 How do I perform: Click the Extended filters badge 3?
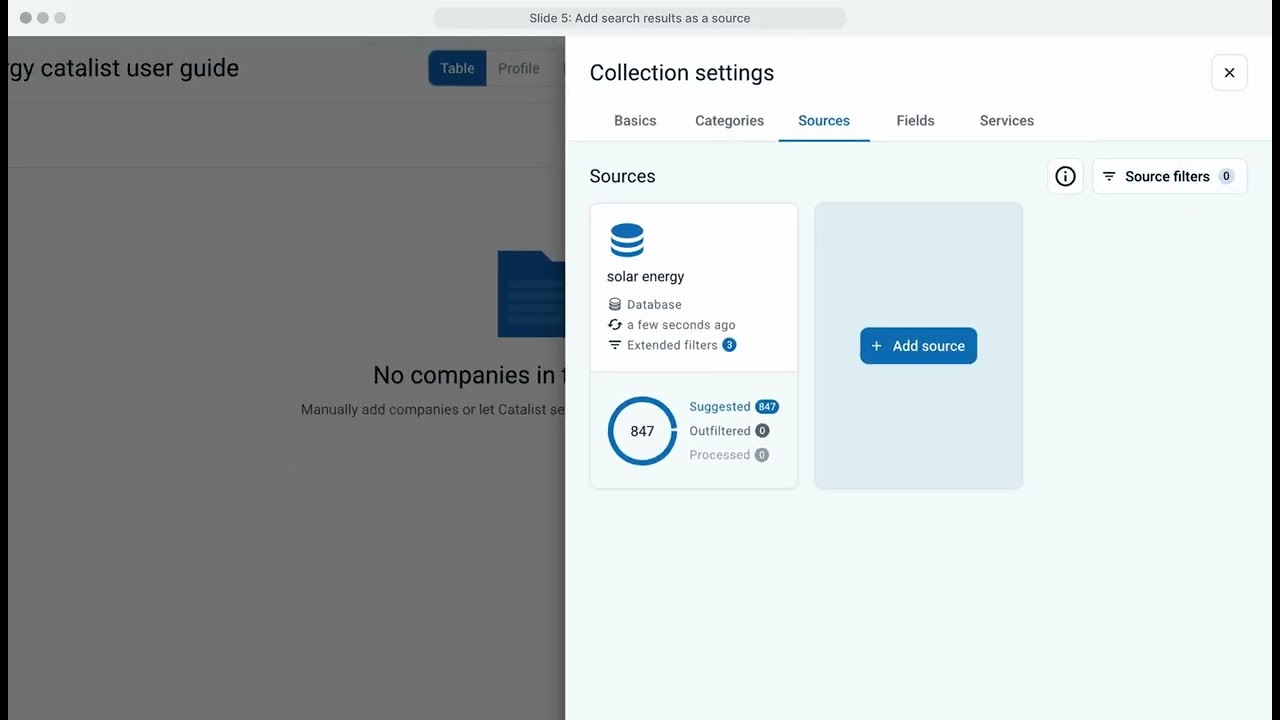click(x=729, y=345)
